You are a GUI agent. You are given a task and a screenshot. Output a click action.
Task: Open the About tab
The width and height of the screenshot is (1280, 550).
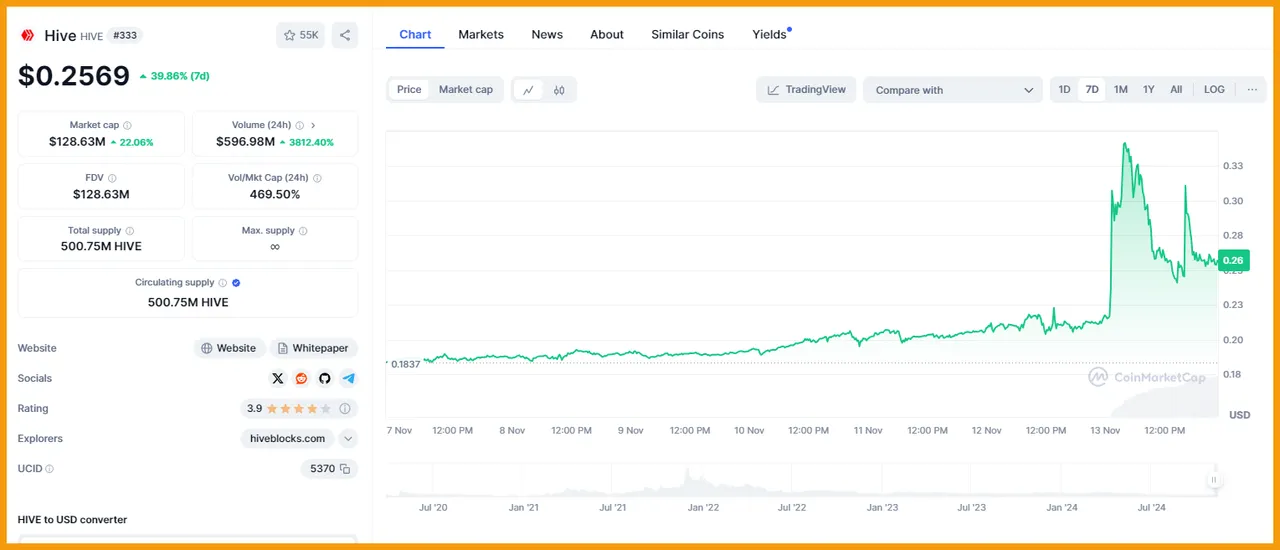[x=607, y=35]
